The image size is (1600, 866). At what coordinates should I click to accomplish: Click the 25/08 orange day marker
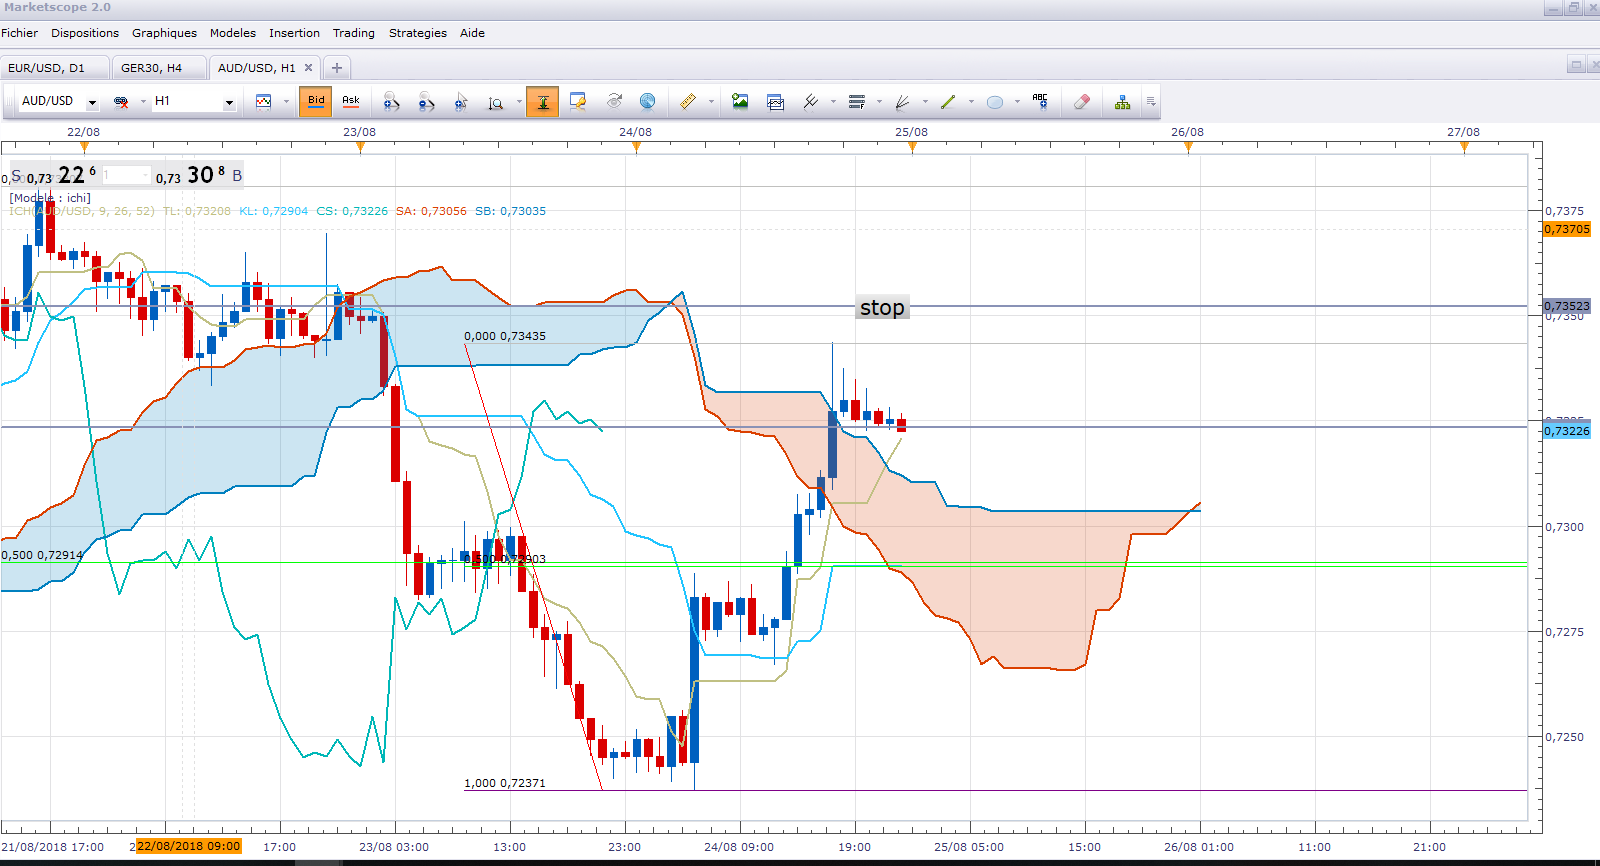[x=912, y=147]
